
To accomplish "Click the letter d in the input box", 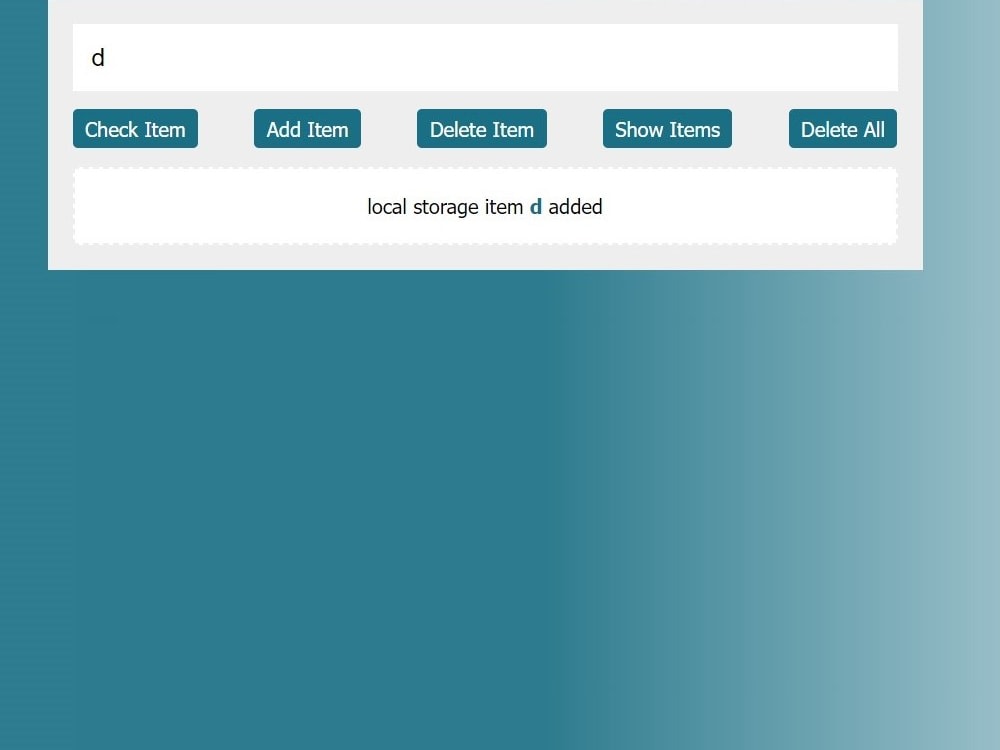I will [97, 58].
